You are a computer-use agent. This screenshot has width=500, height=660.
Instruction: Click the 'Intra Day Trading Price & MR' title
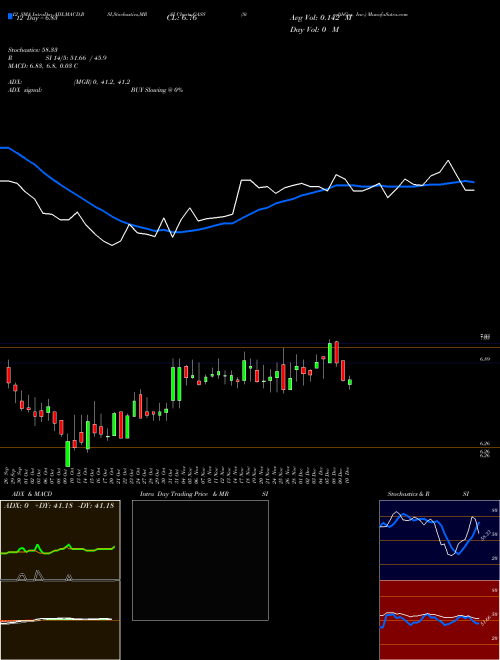[x=184, y=494]
